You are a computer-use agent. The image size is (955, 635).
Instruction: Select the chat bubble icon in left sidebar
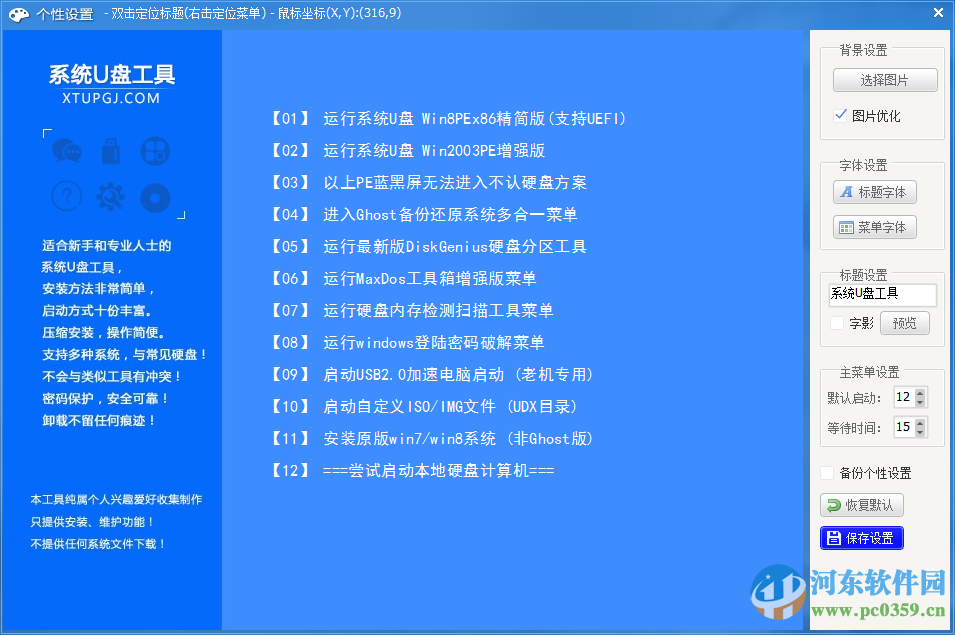pyautogui.click(x=66, y=151)
